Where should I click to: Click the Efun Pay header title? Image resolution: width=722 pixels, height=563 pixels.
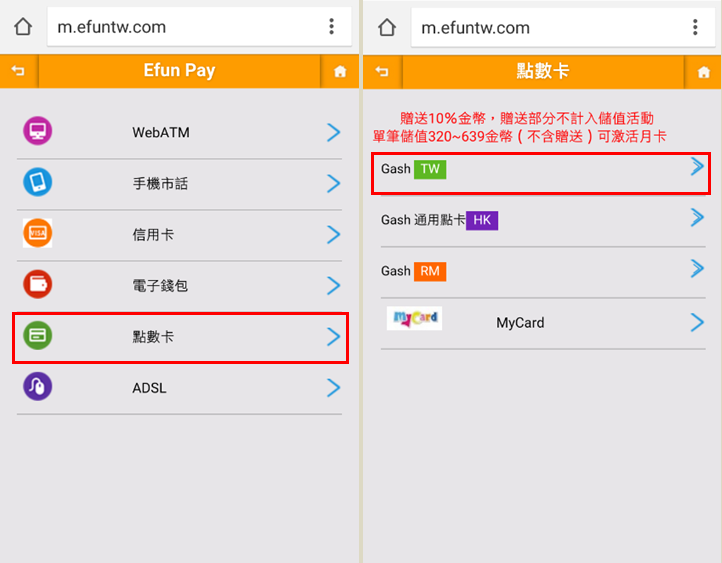point(179,70)
